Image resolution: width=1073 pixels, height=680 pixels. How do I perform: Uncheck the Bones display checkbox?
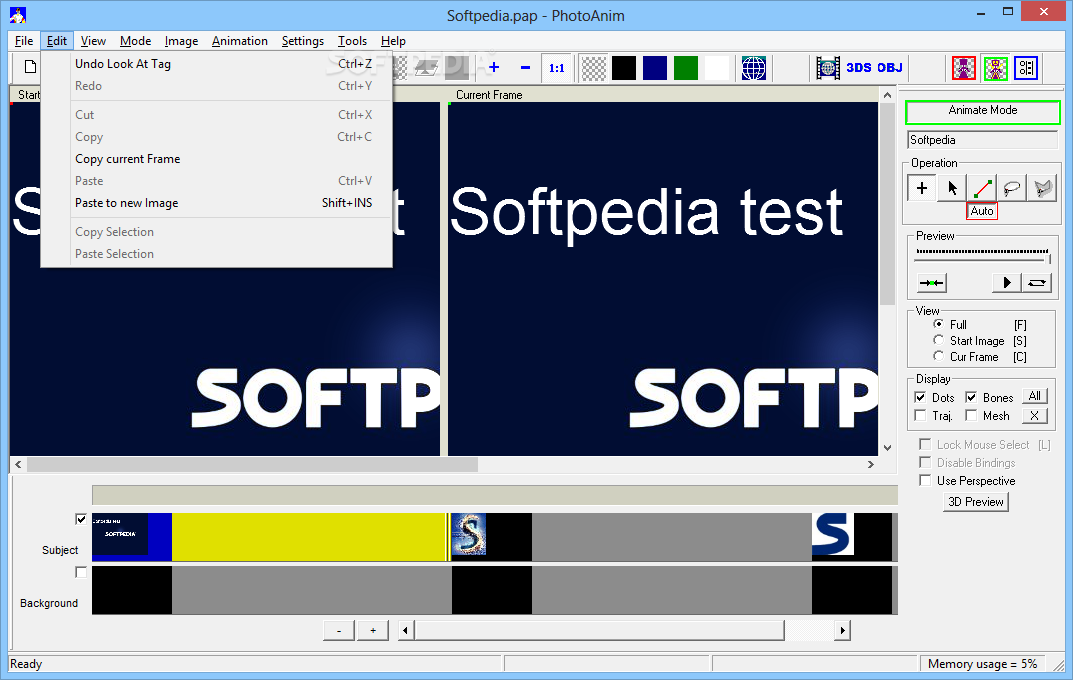(x=971, y=397)
